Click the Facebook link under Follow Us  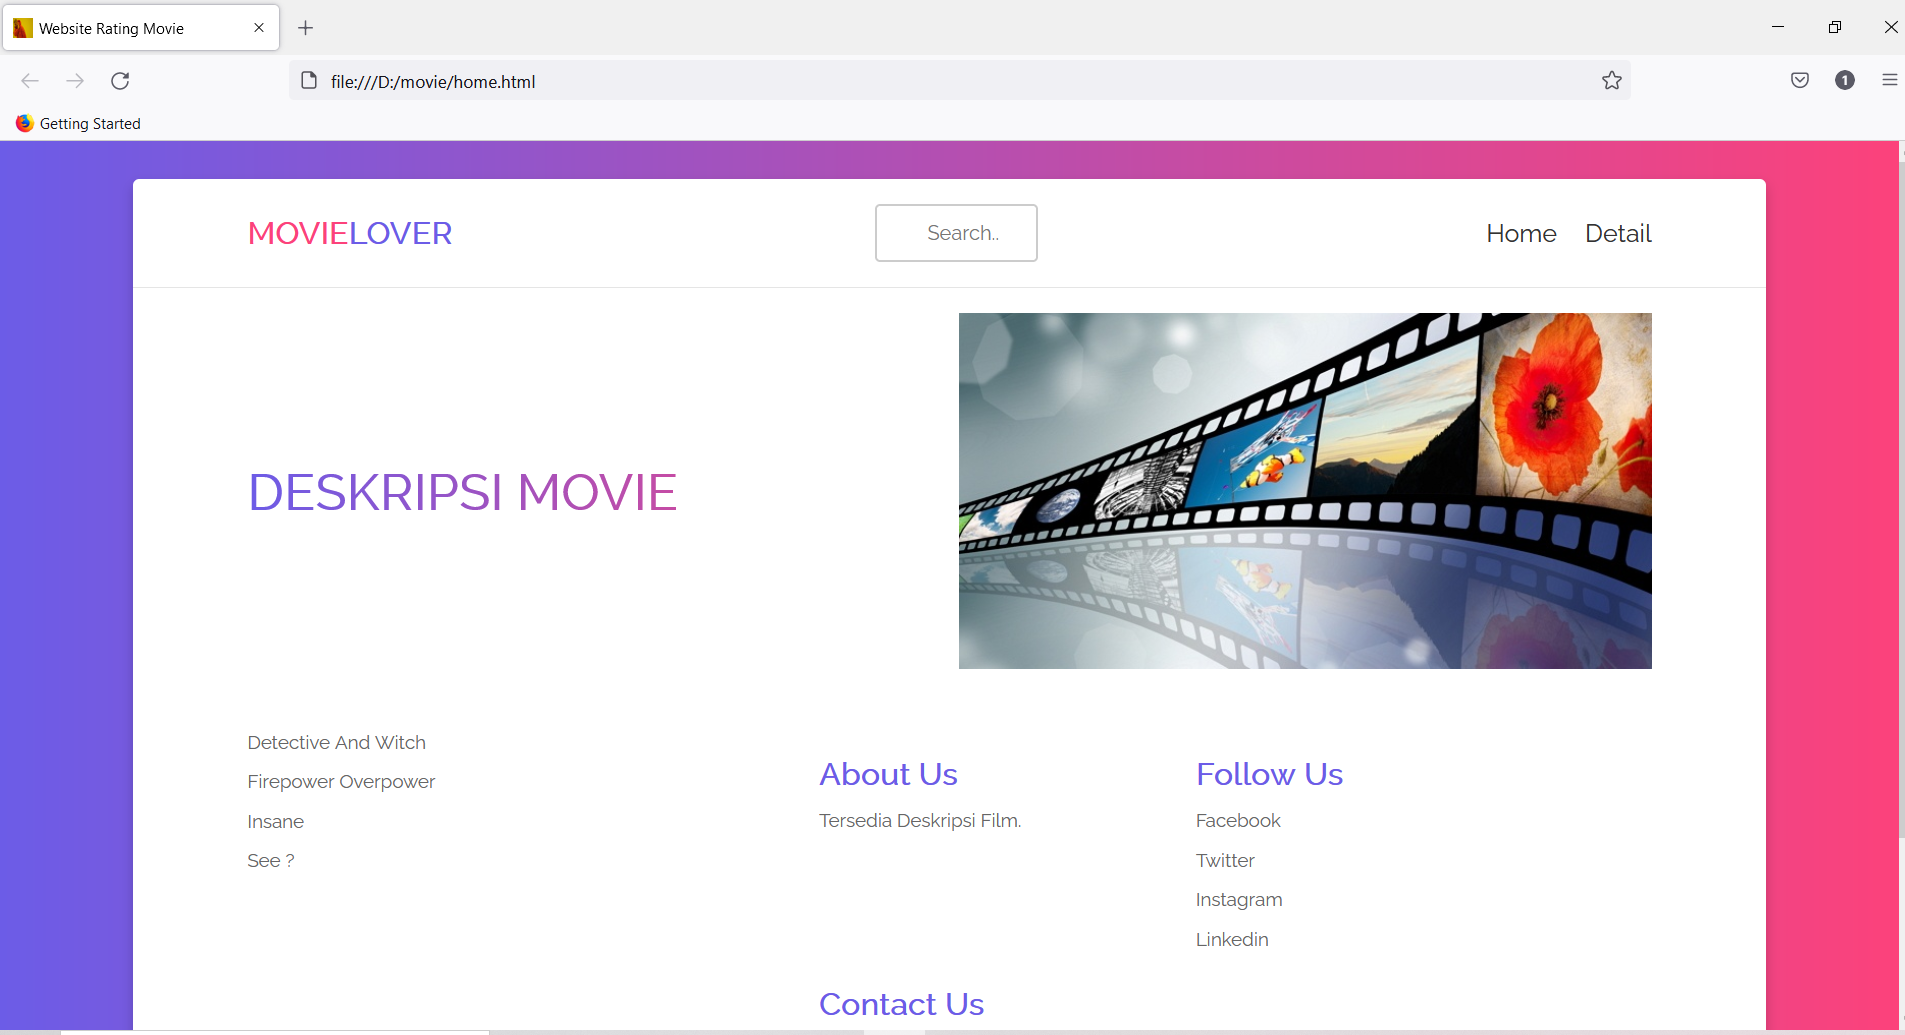[1237, 820]
